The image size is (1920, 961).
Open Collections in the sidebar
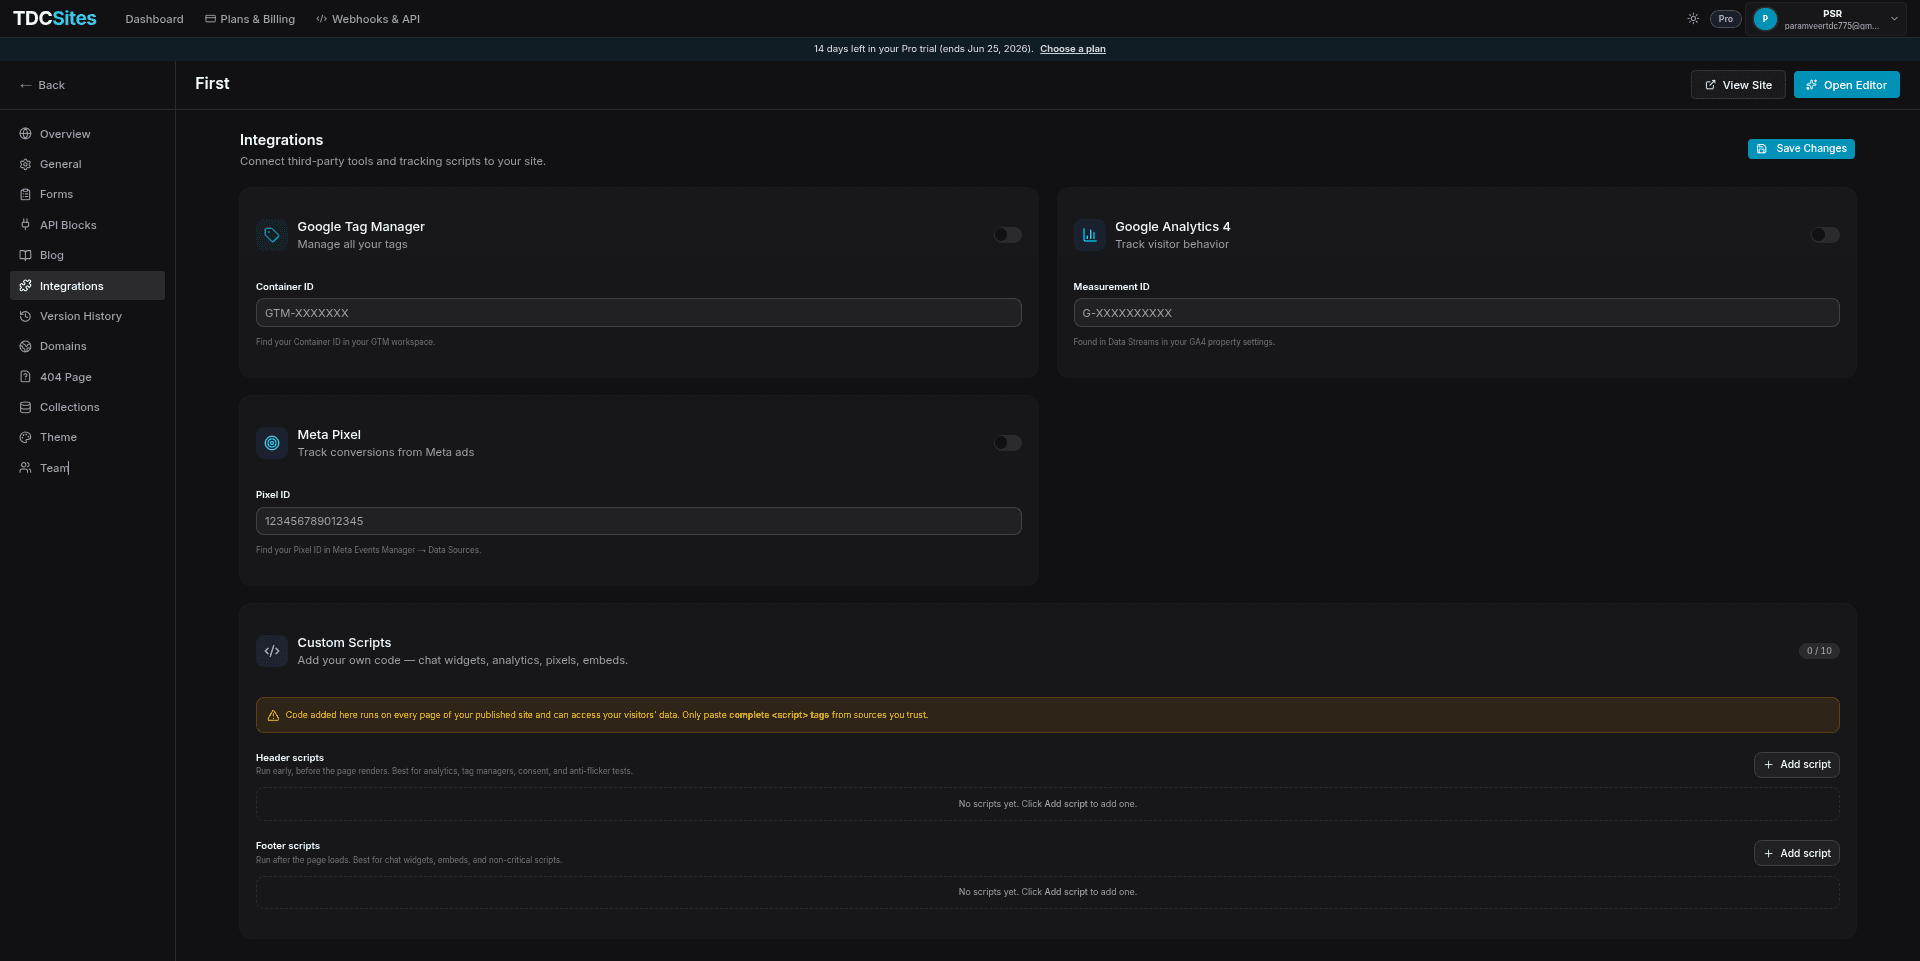[87, 407]
